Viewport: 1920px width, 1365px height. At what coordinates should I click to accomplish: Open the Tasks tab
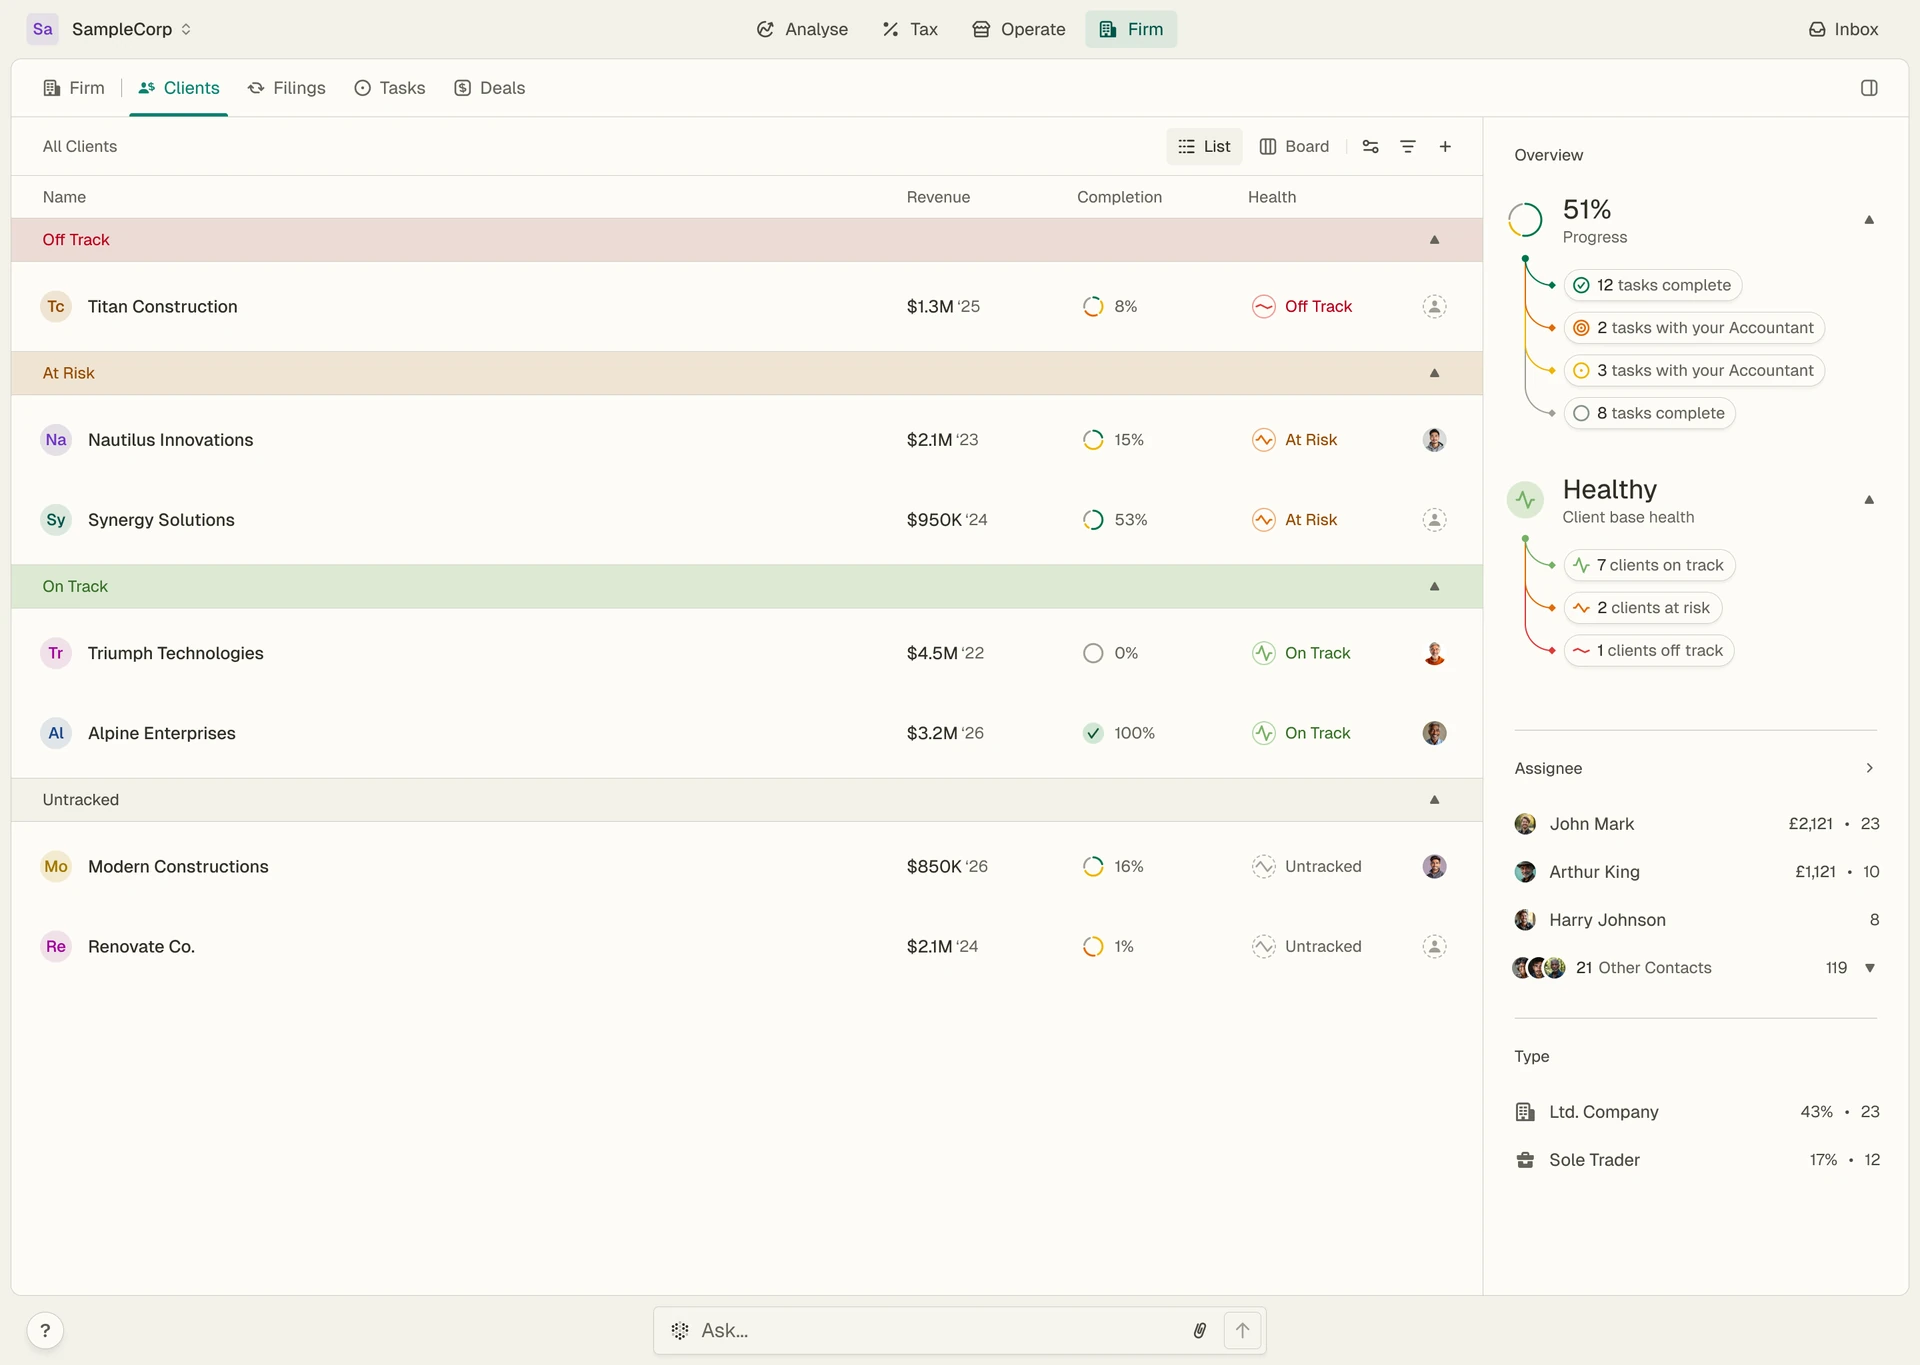[x=390, y=88]
